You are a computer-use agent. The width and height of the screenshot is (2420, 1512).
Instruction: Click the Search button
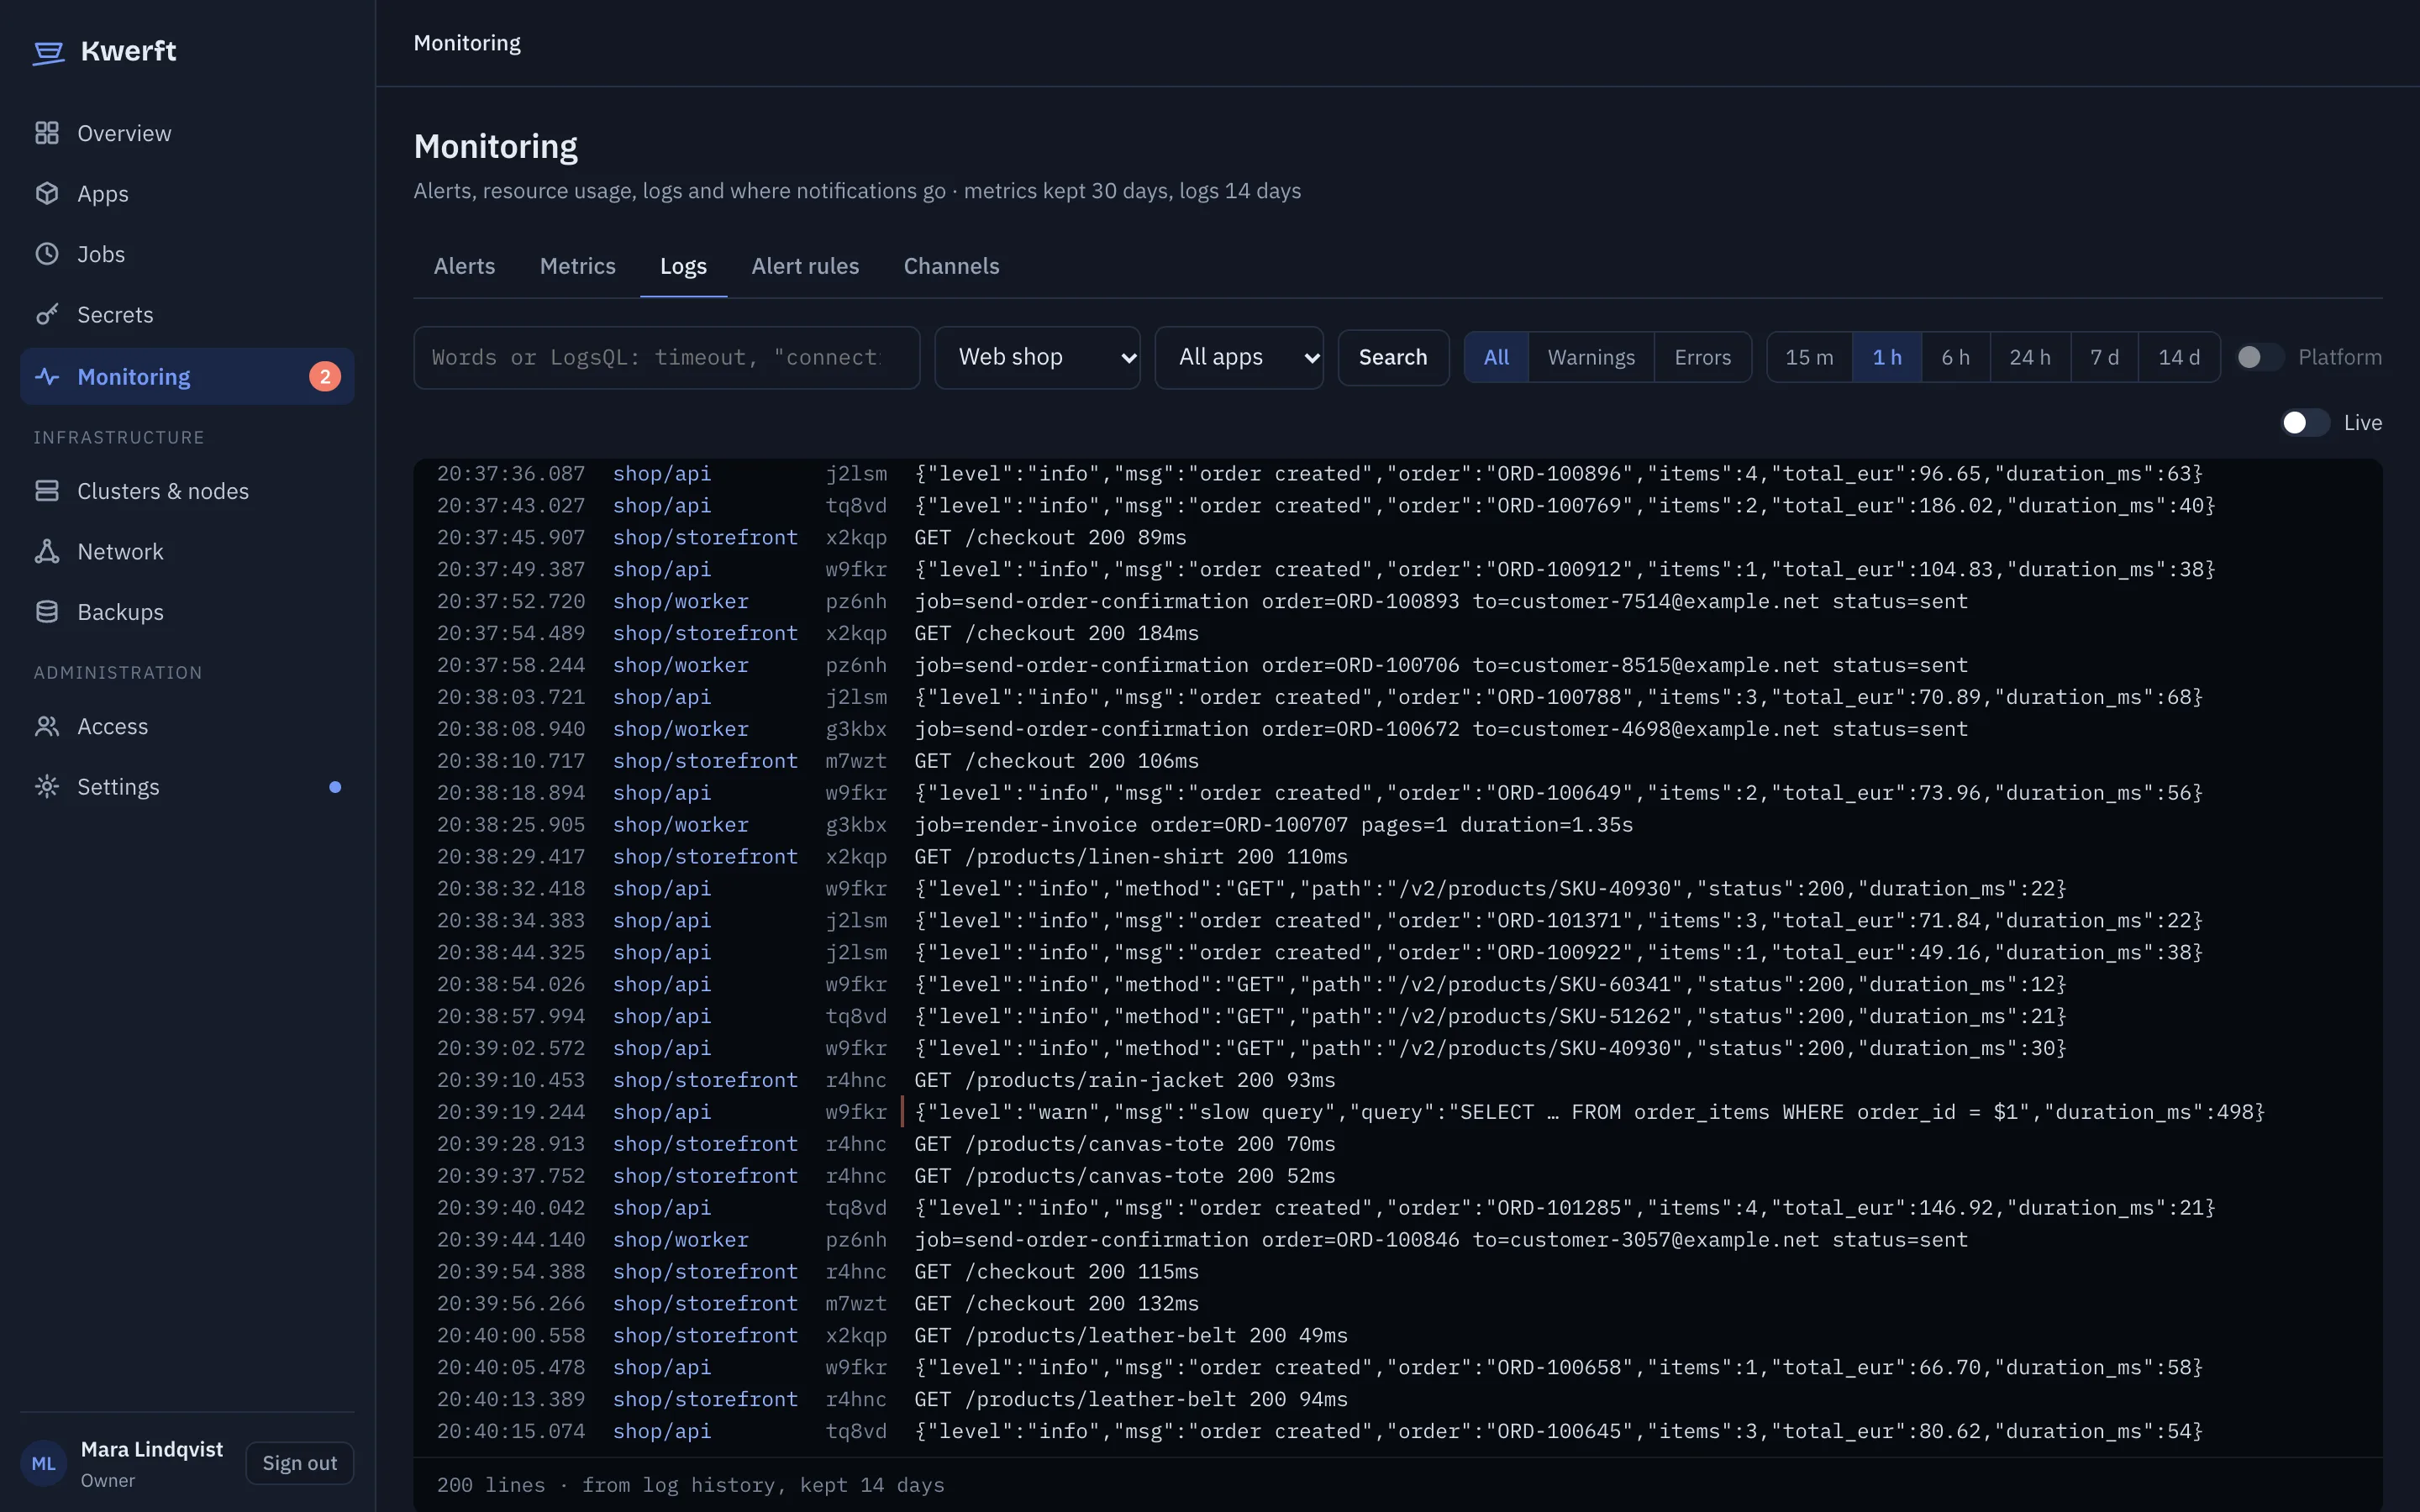pos(1393,357)
